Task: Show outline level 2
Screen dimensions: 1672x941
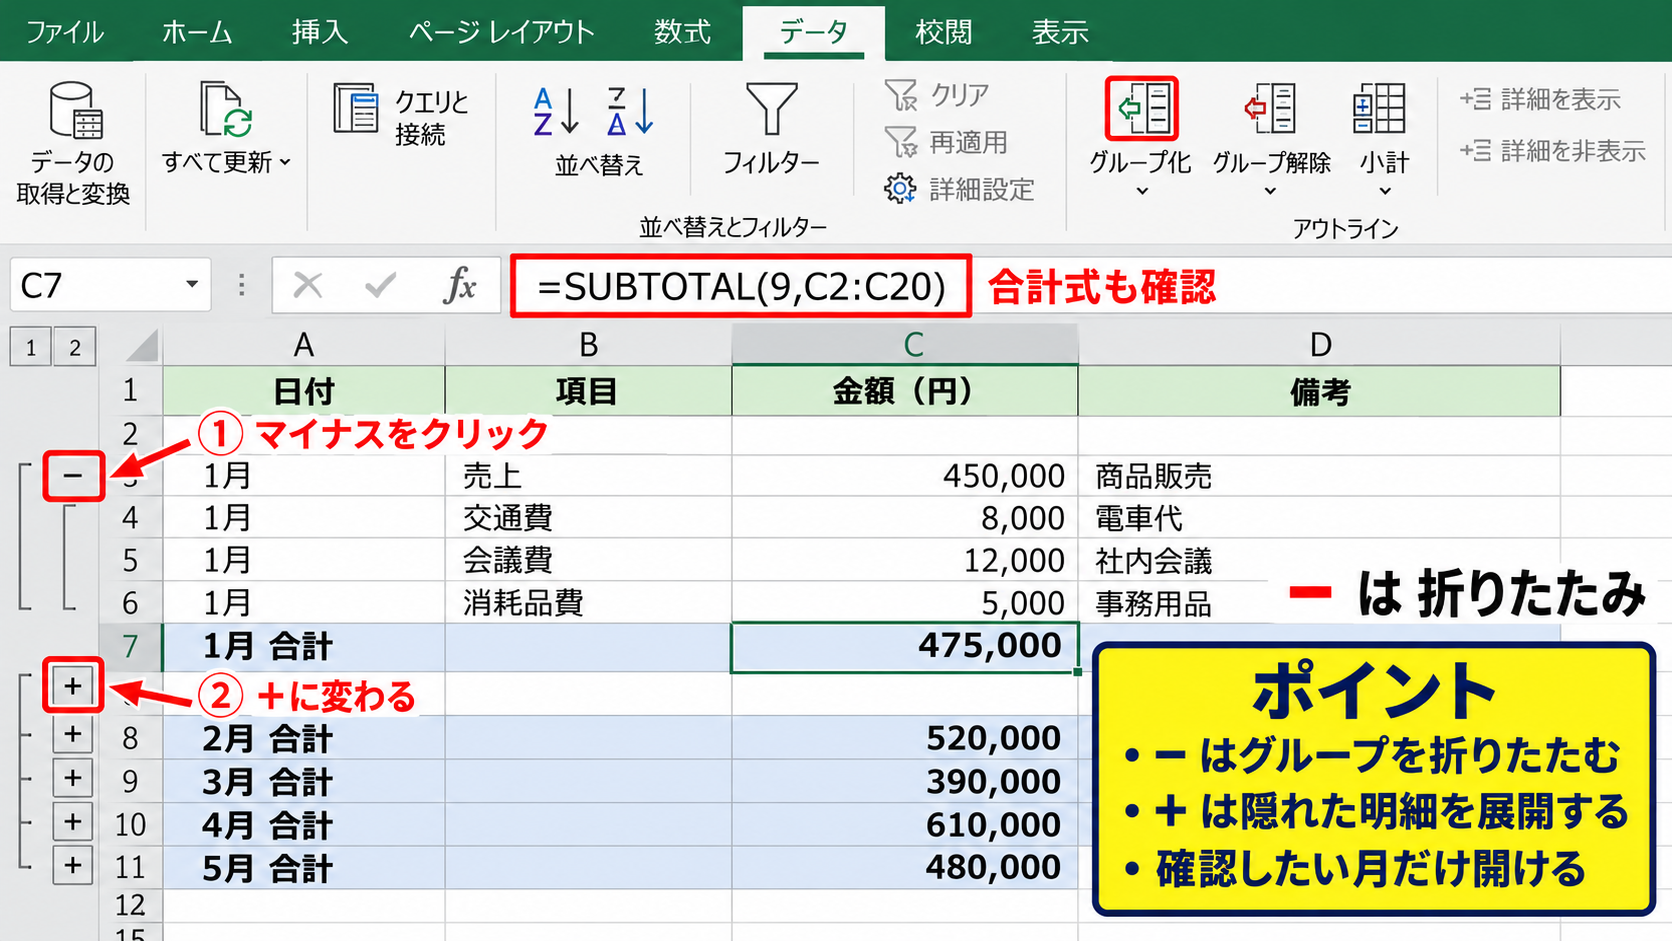Action: 75,347
